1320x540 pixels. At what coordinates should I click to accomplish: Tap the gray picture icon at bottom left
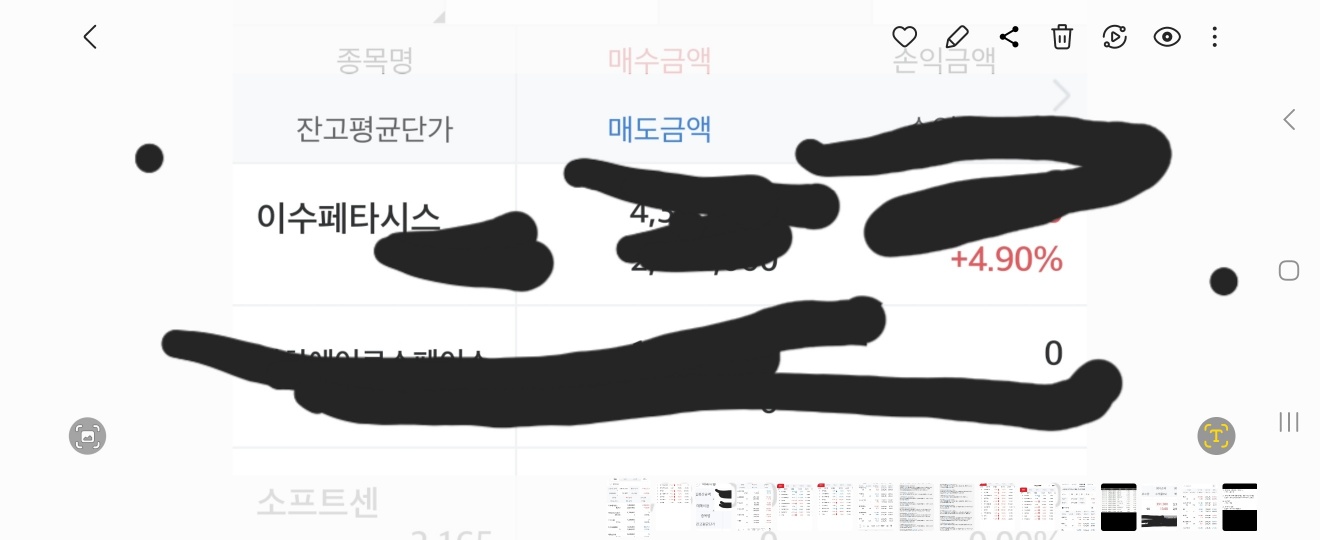coord(87,435)
